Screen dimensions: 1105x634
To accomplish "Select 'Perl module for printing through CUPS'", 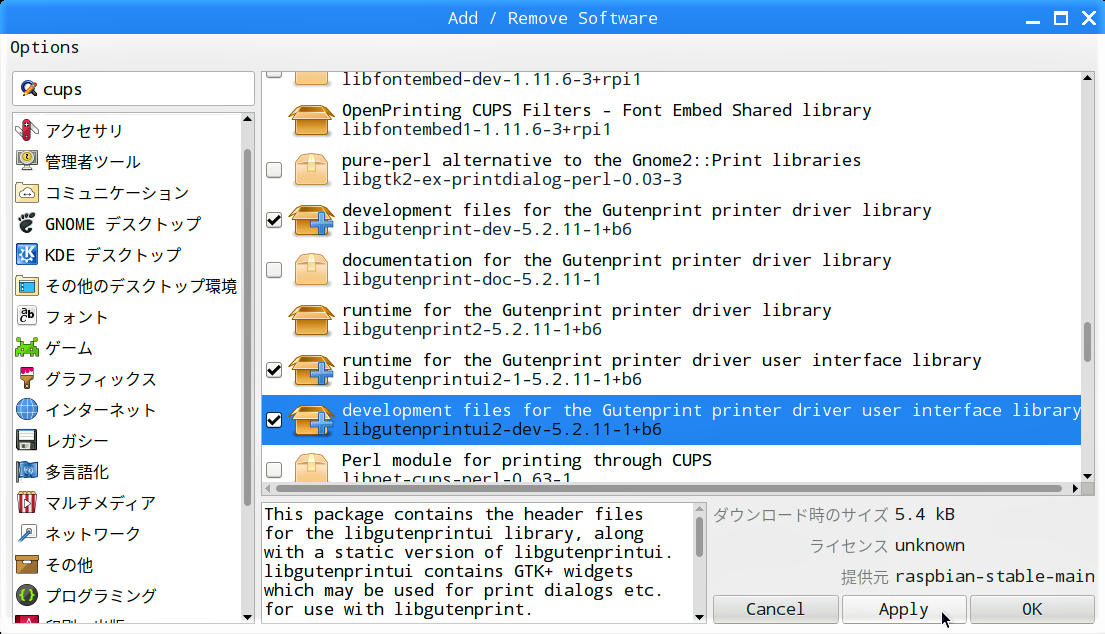I will point(526,461).
